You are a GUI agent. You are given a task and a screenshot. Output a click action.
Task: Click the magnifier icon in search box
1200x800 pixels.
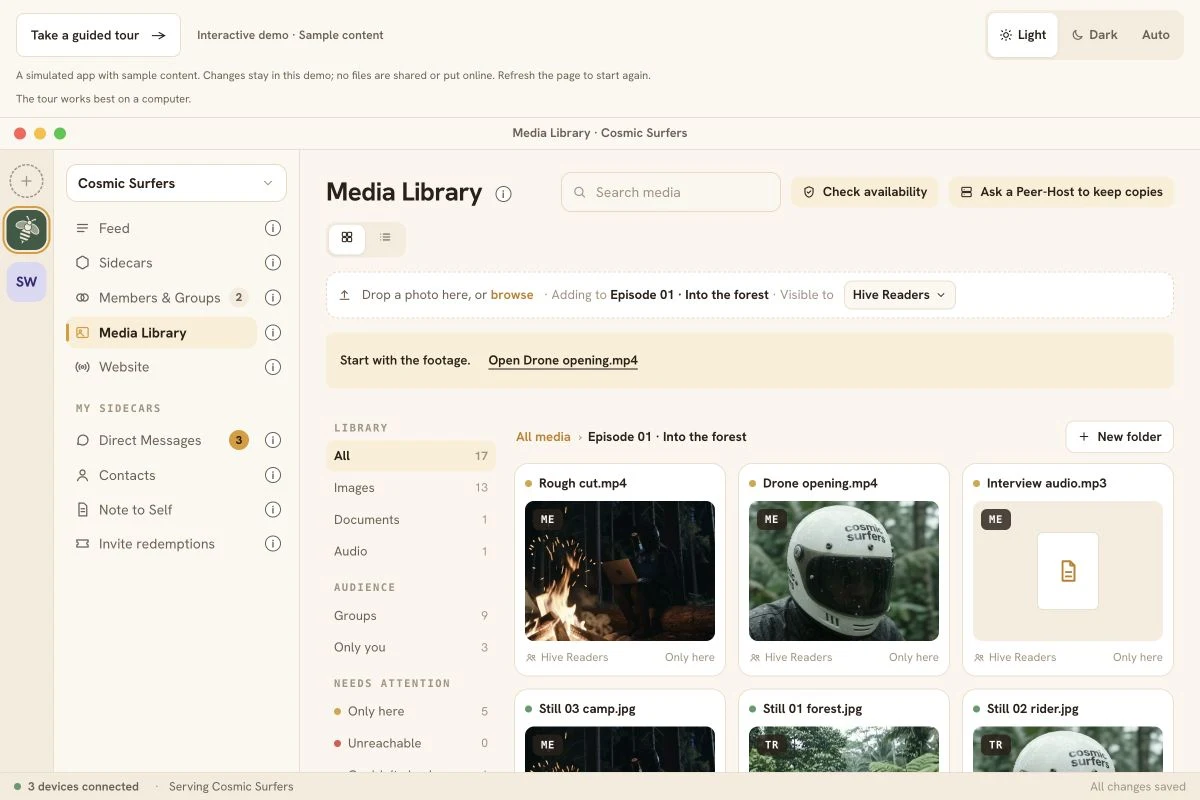580,192
